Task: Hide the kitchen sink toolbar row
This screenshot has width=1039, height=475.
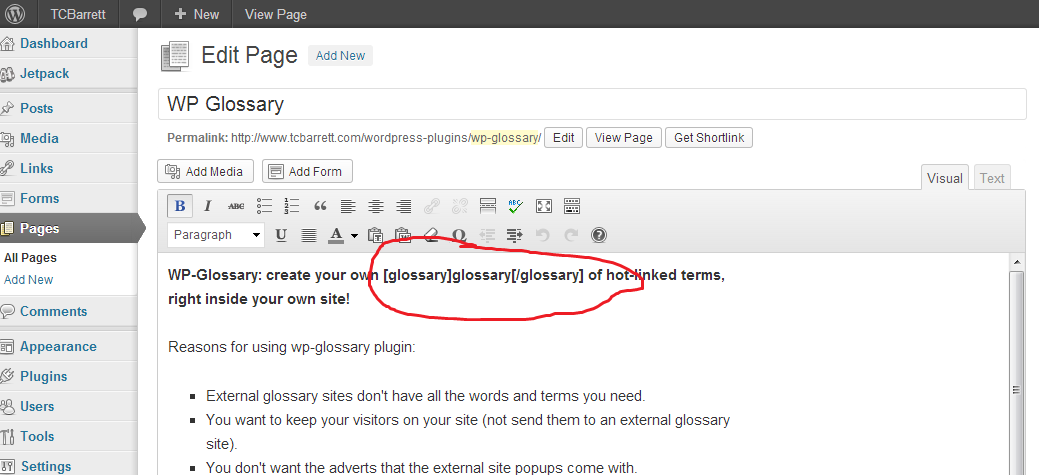Action: [x=572, y=206]
